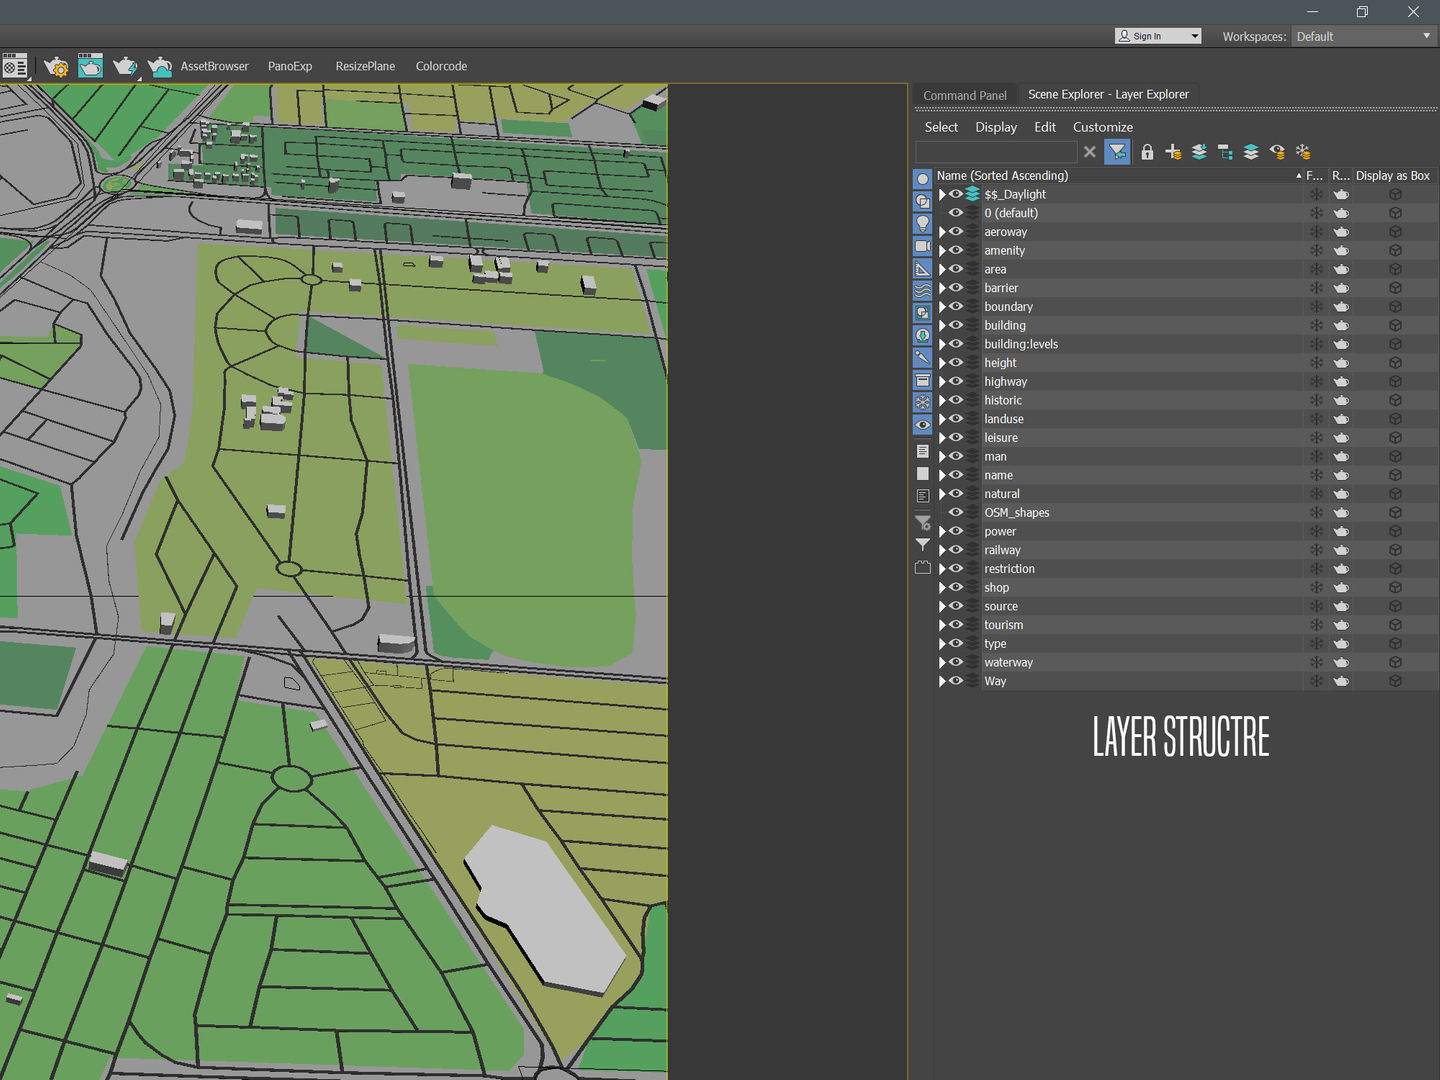Viewport: 1440px width, 1080px height.
Task: Toggle Display Cameras filter in sidebar
Action: (922, 246)
